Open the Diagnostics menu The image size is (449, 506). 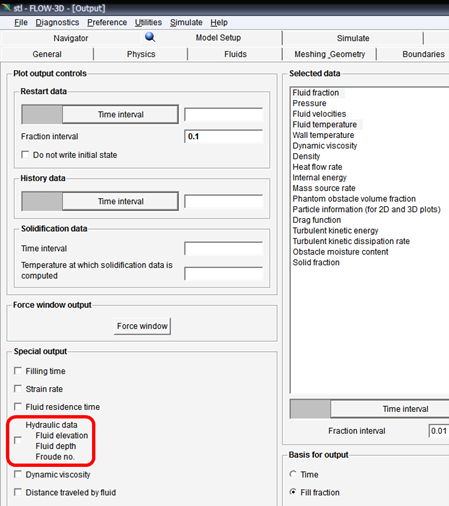coord(57,22)
